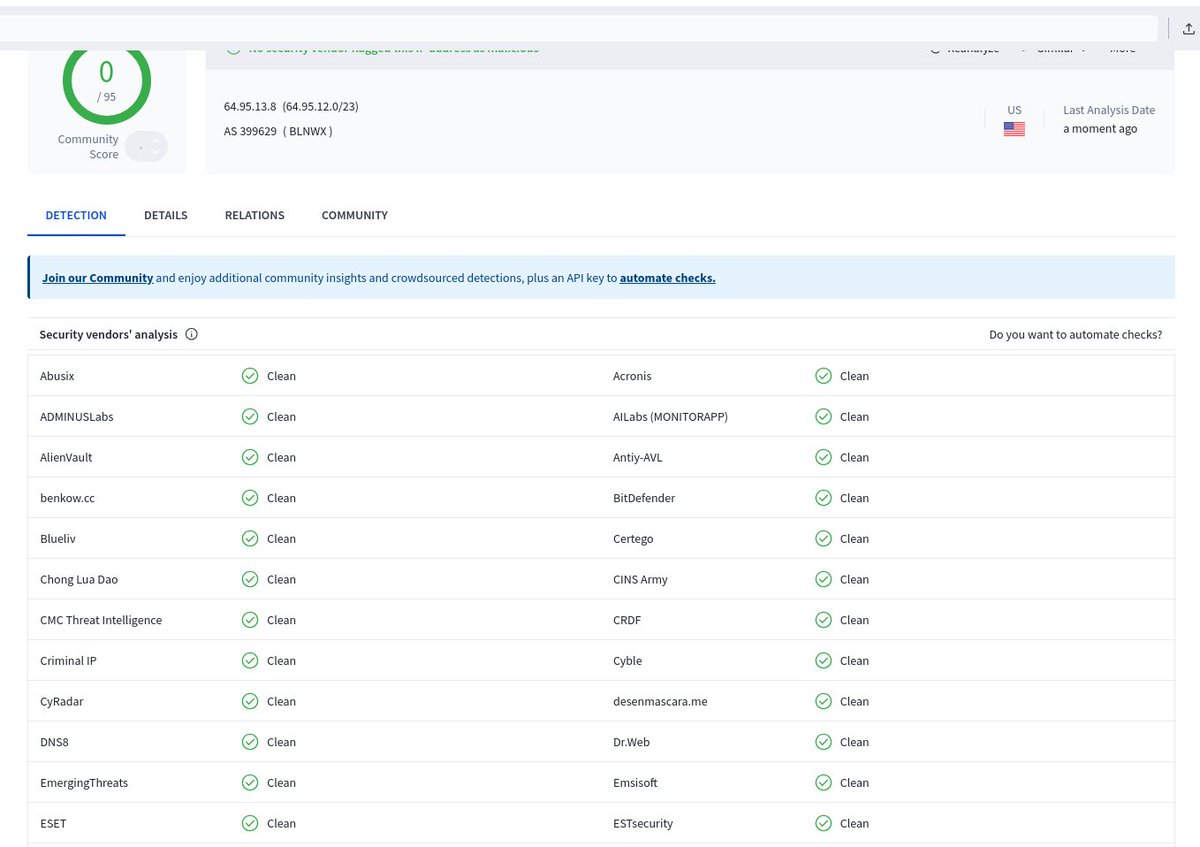The image size is (1200, 847).
Task: Click the ESTsecurity check icon
Action: pos(823,823)
